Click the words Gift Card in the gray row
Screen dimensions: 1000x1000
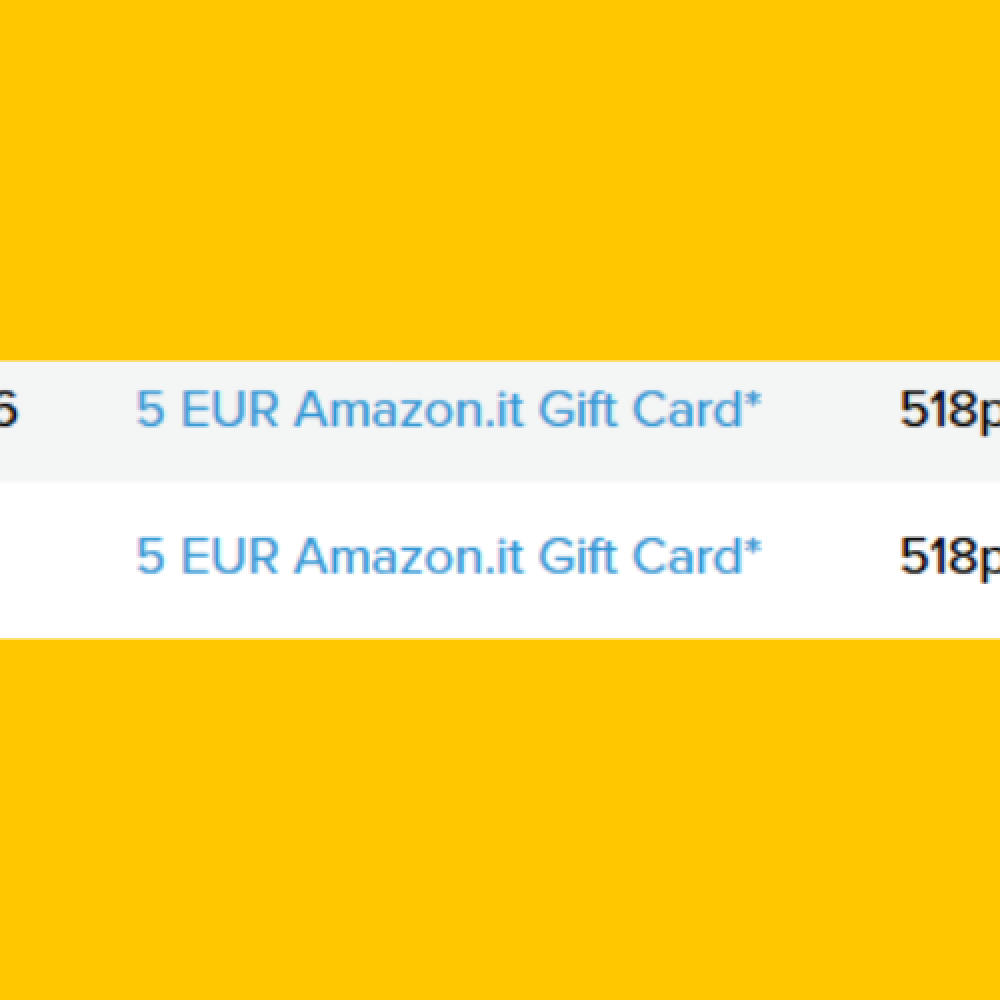pos(640,410)
